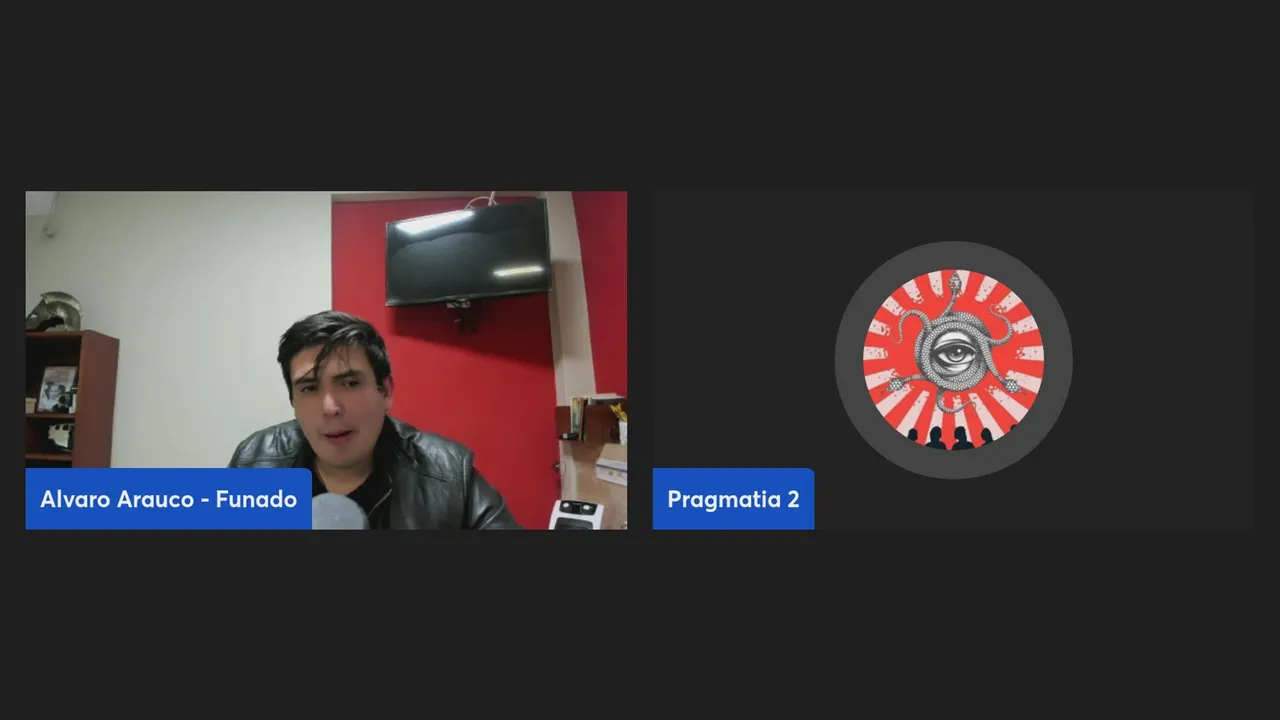The image size is (1280, 720).
Task: Click the Pragmatia 2 circular avatar
Action: [953, 360]
